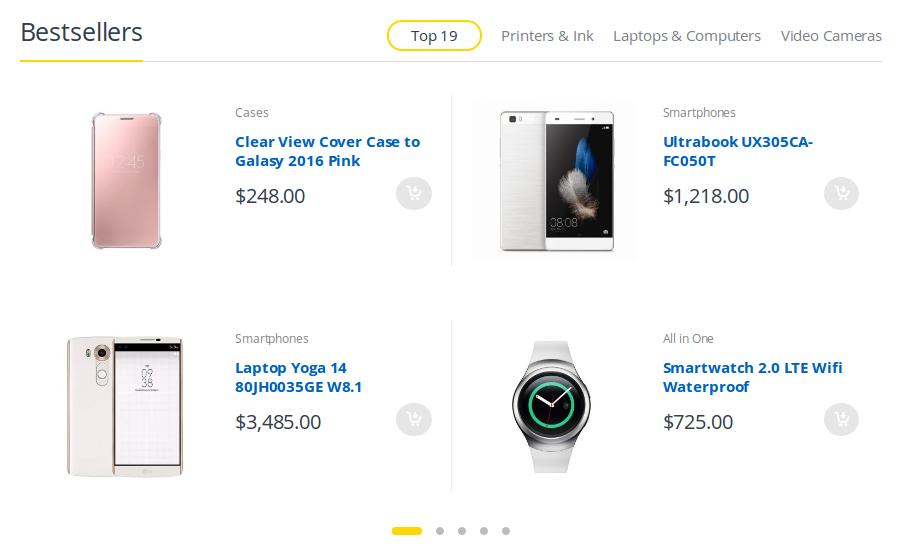Add Smartwatch 2.0 LTE Wifi to cart
This screenshot has width=919, height=557.
click(x=841, y=419)
